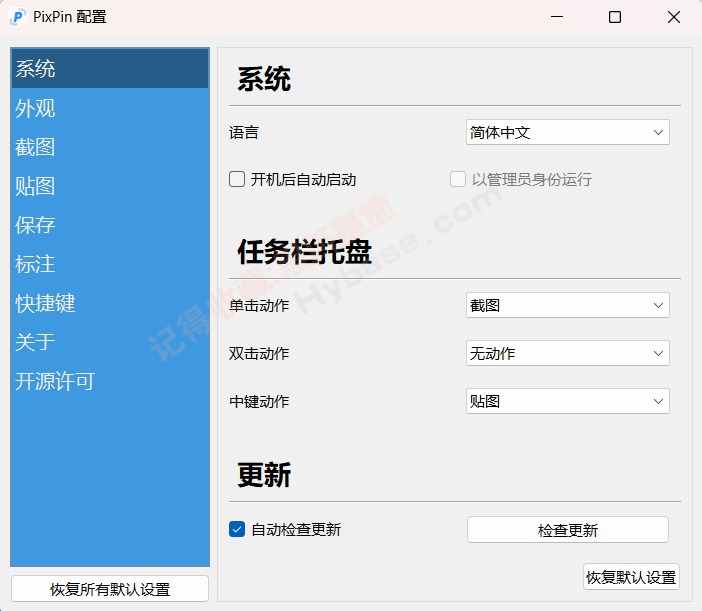
Task: Click the 更新 section heading
Action: (264, 475)
